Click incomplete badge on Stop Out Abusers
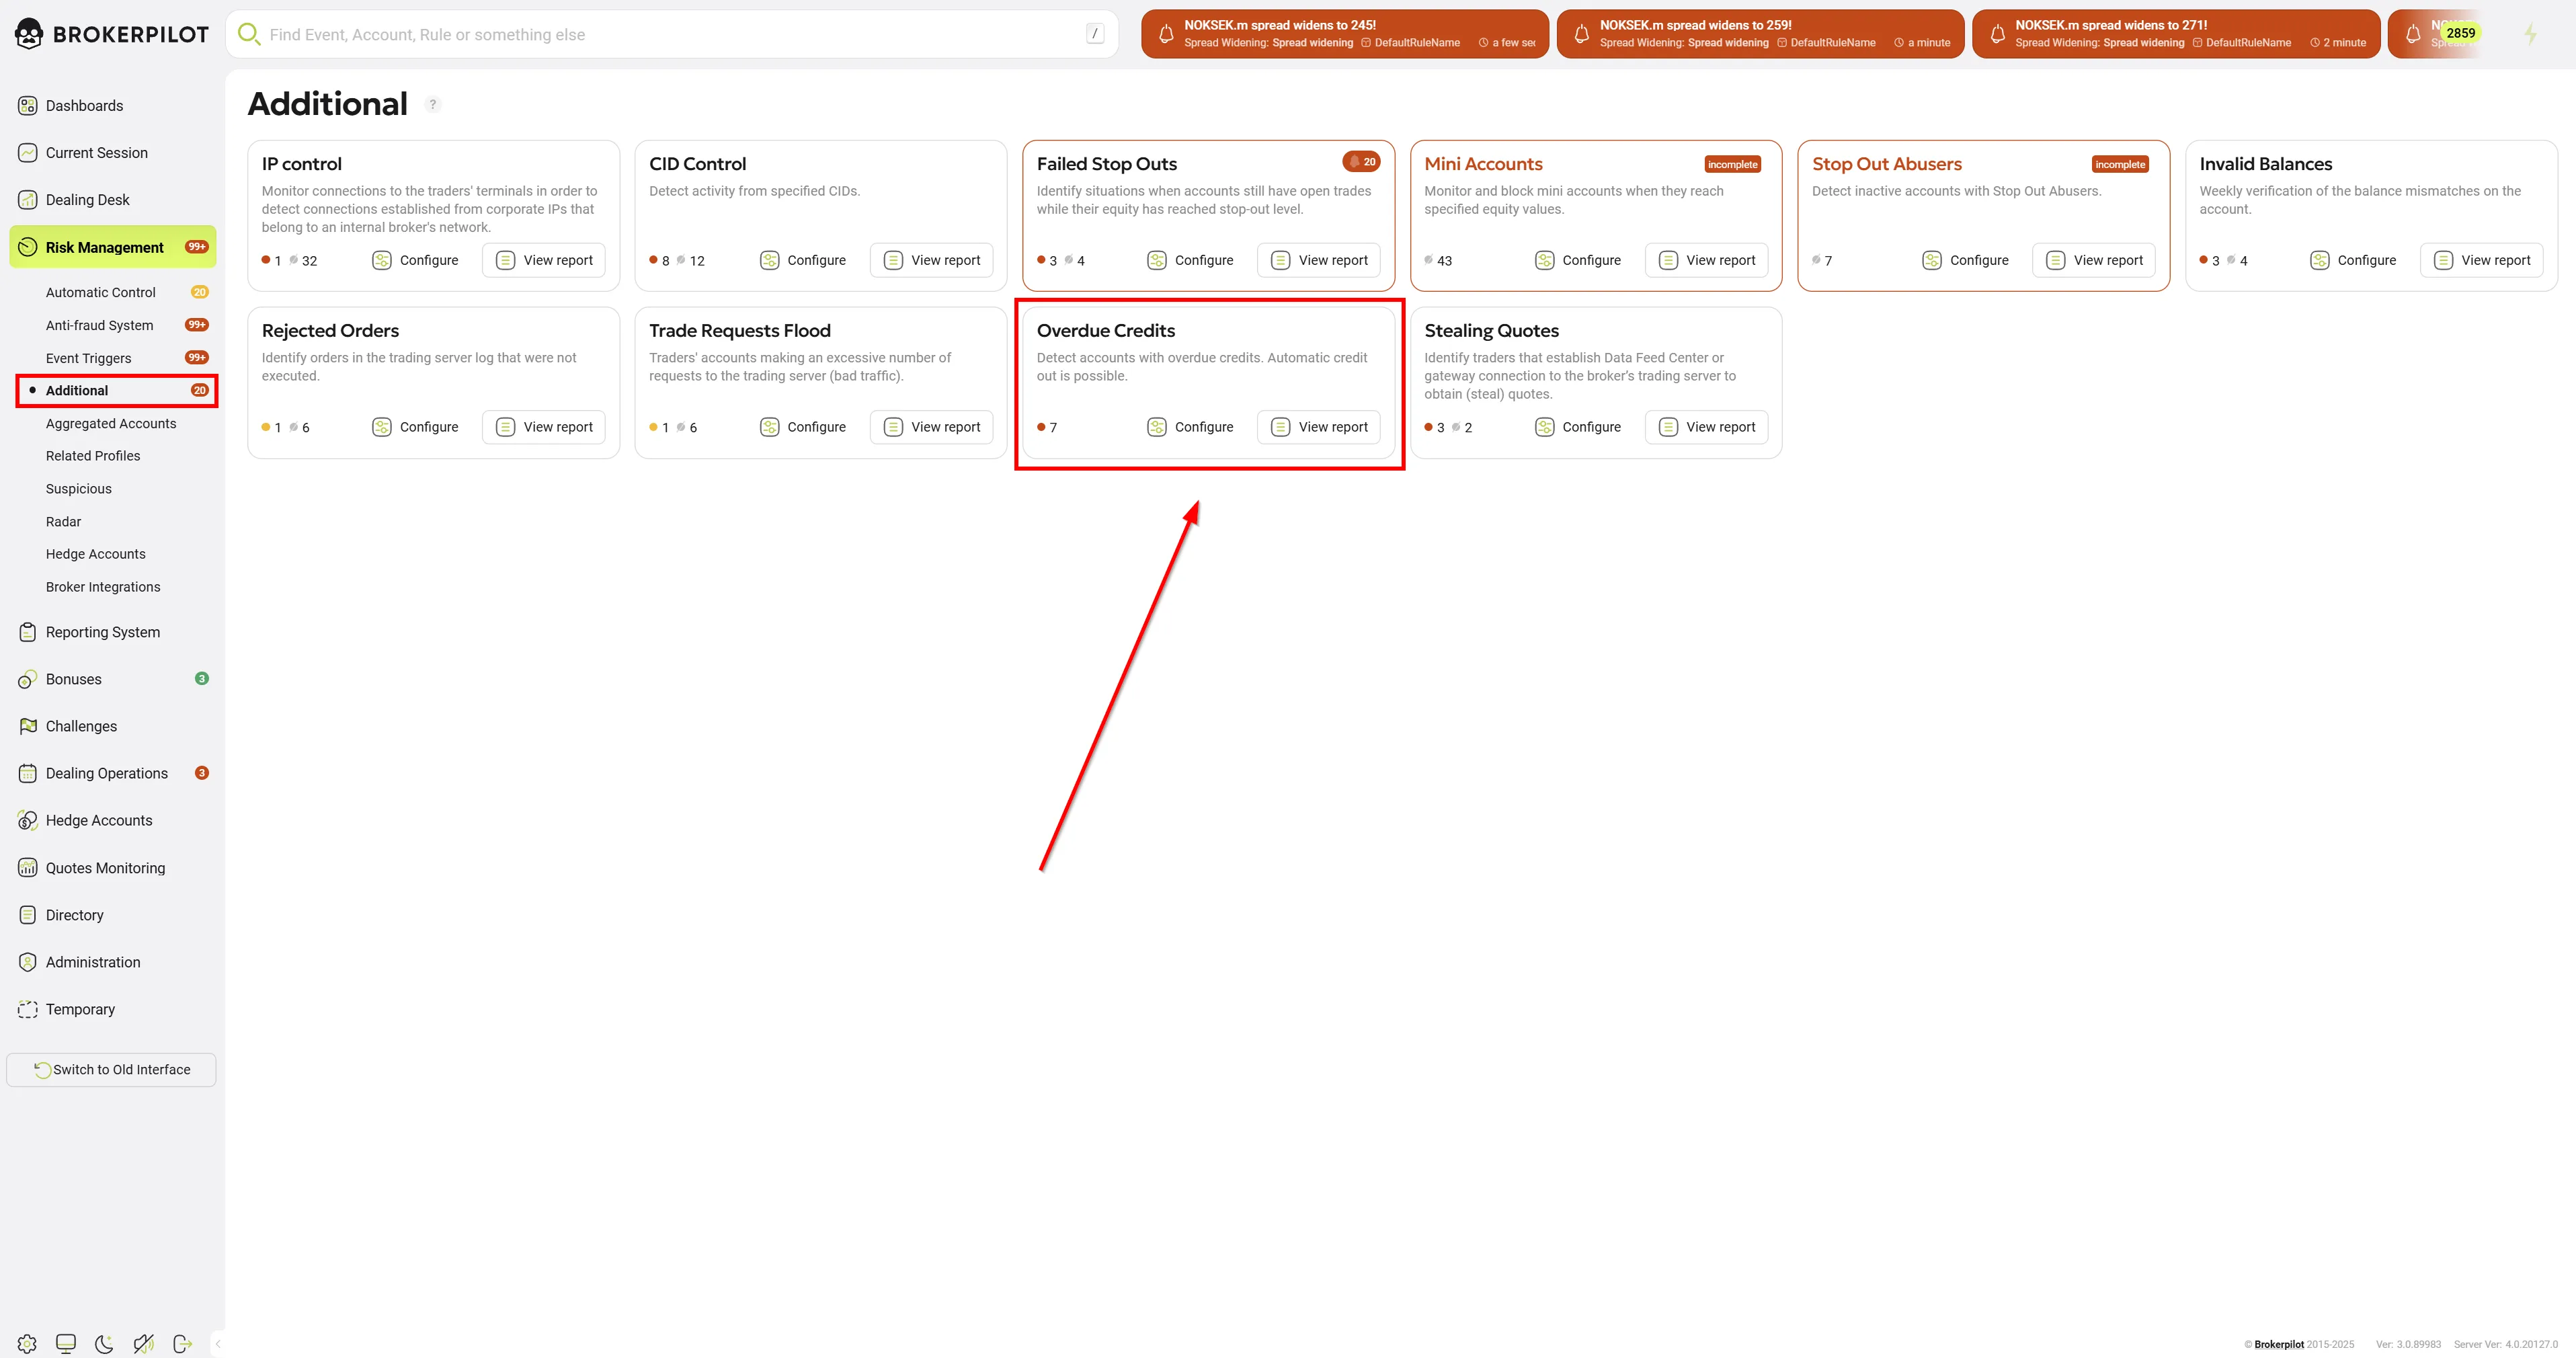Image resolution: width=2576 pixels, height=1358 pixels. [2120, 164]
